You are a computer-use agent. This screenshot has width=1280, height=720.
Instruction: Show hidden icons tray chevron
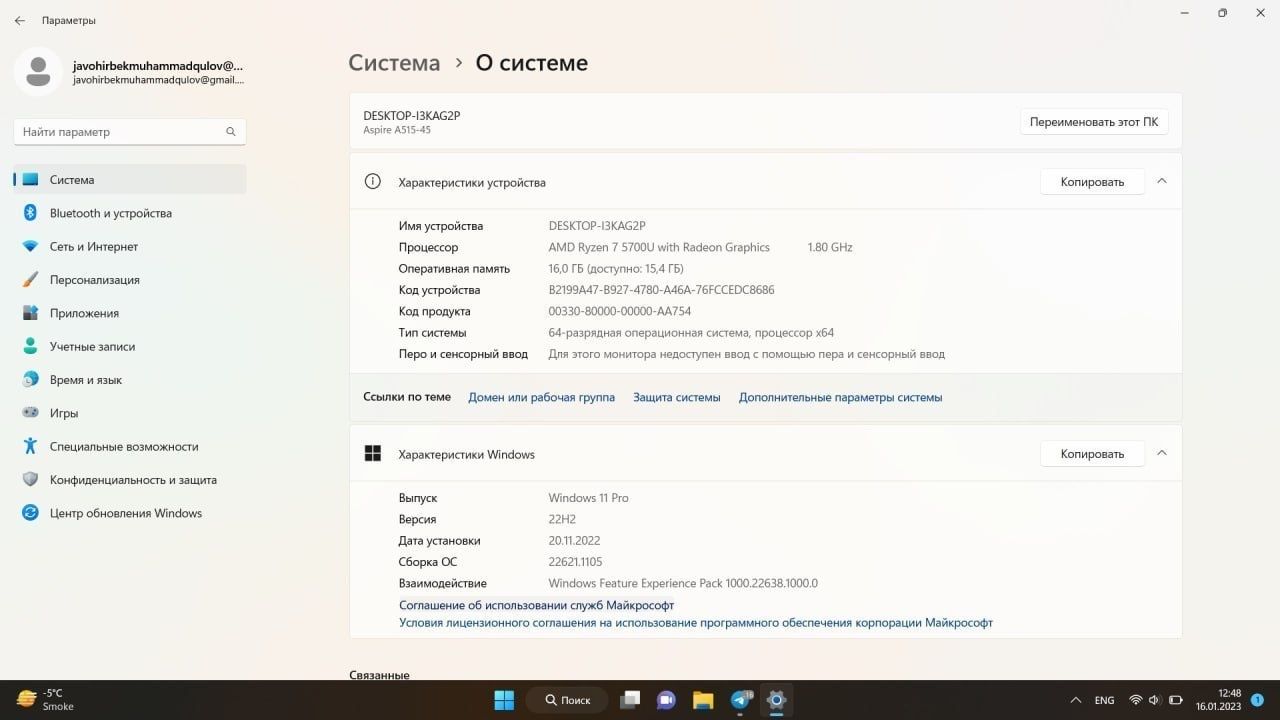pyautogui.click(x=1076, y=700)
